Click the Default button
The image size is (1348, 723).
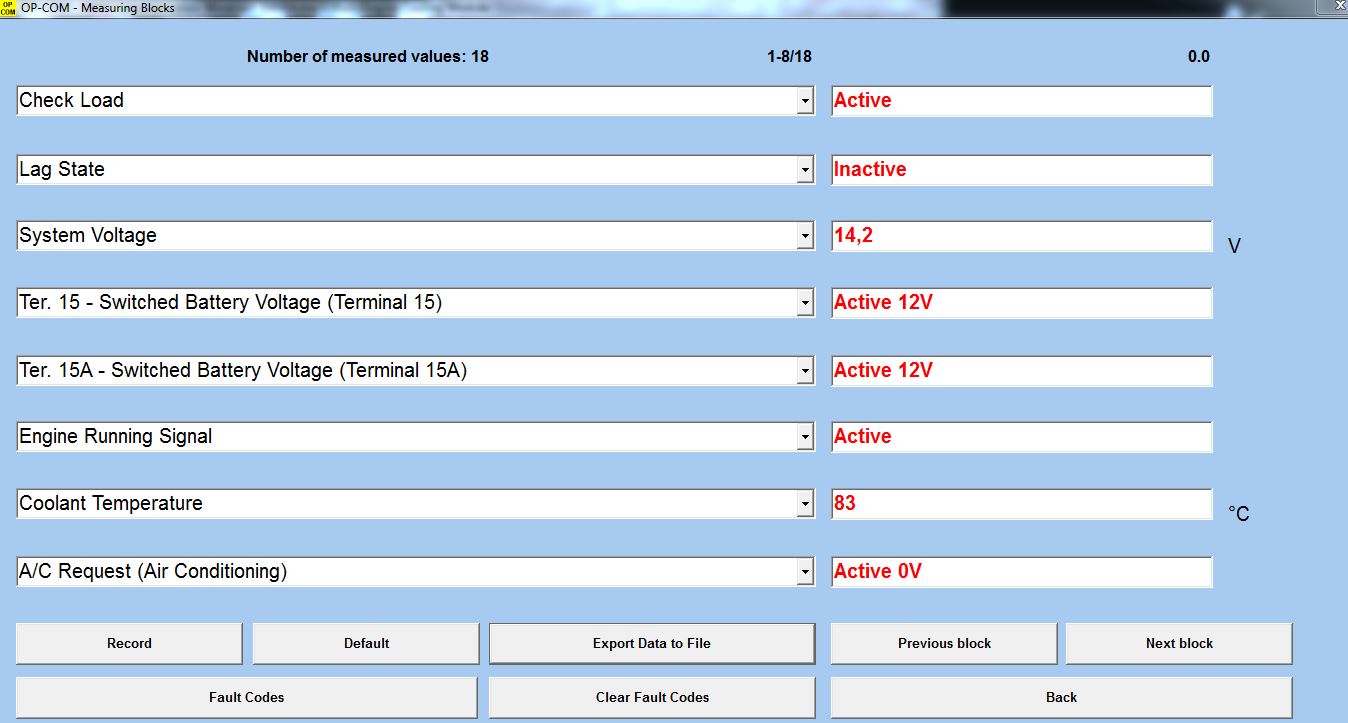click(x=366, y=643)
